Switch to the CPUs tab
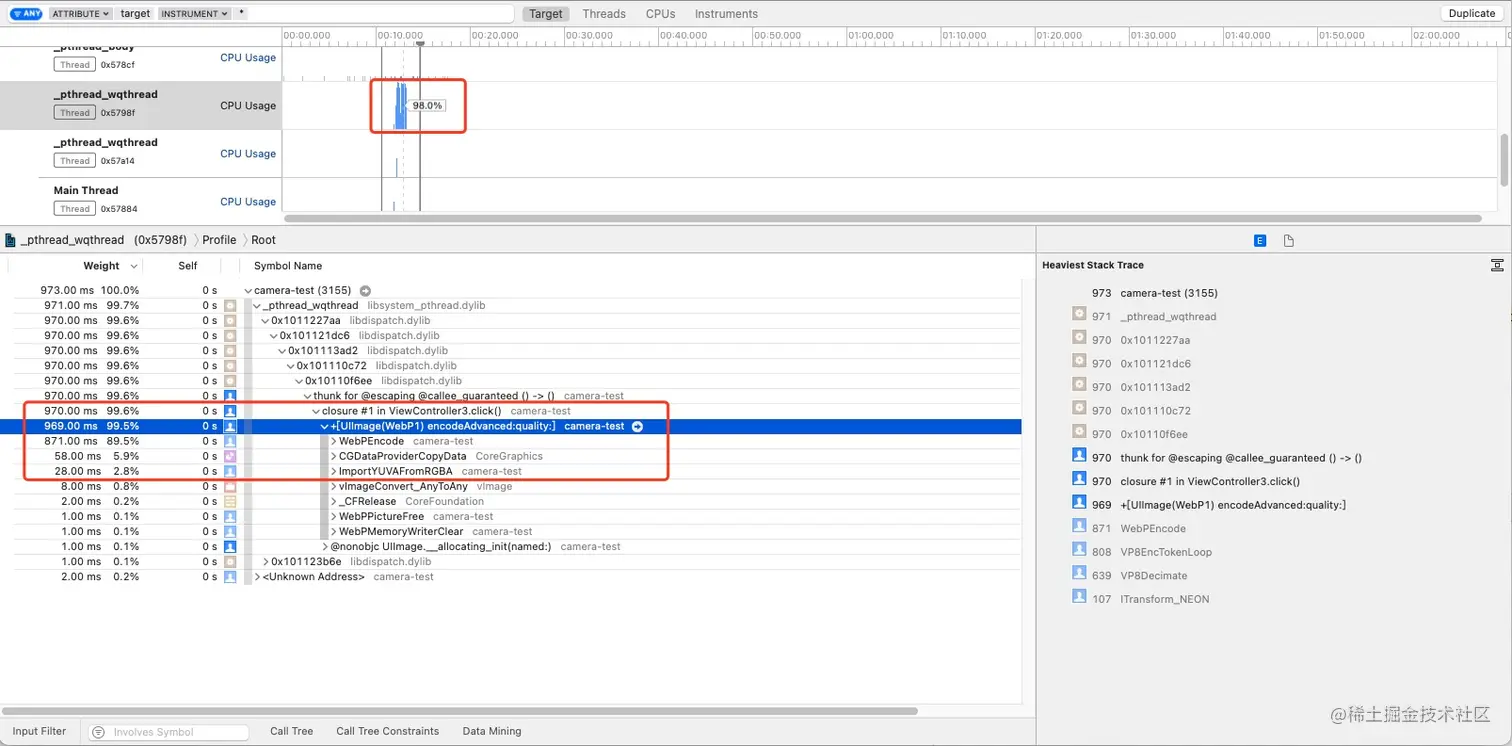 click(660, 14)
